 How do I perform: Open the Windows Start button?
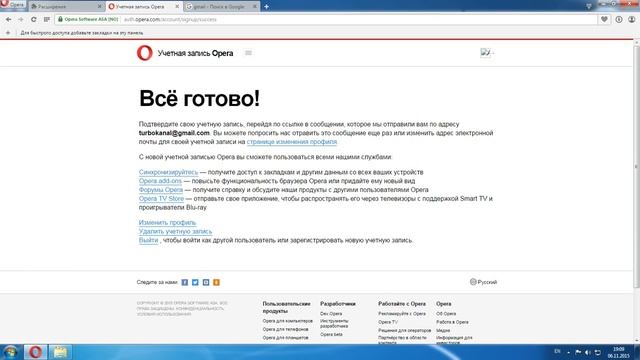10,352
